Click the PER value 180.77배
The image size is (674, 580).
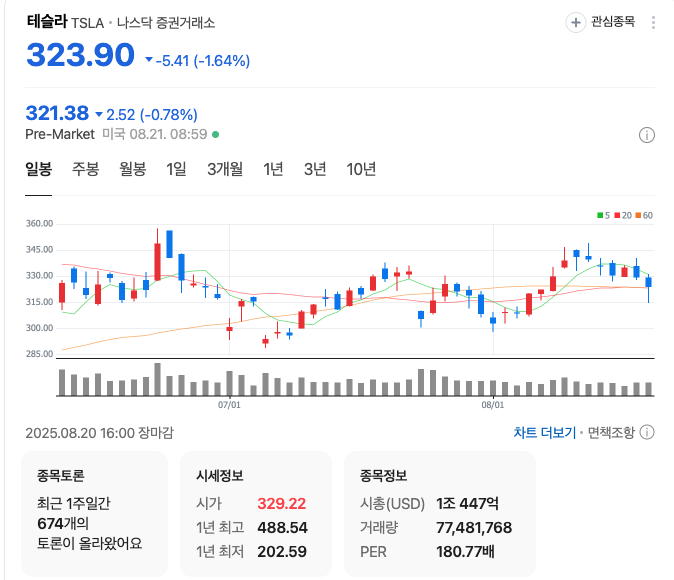point(466,552)
